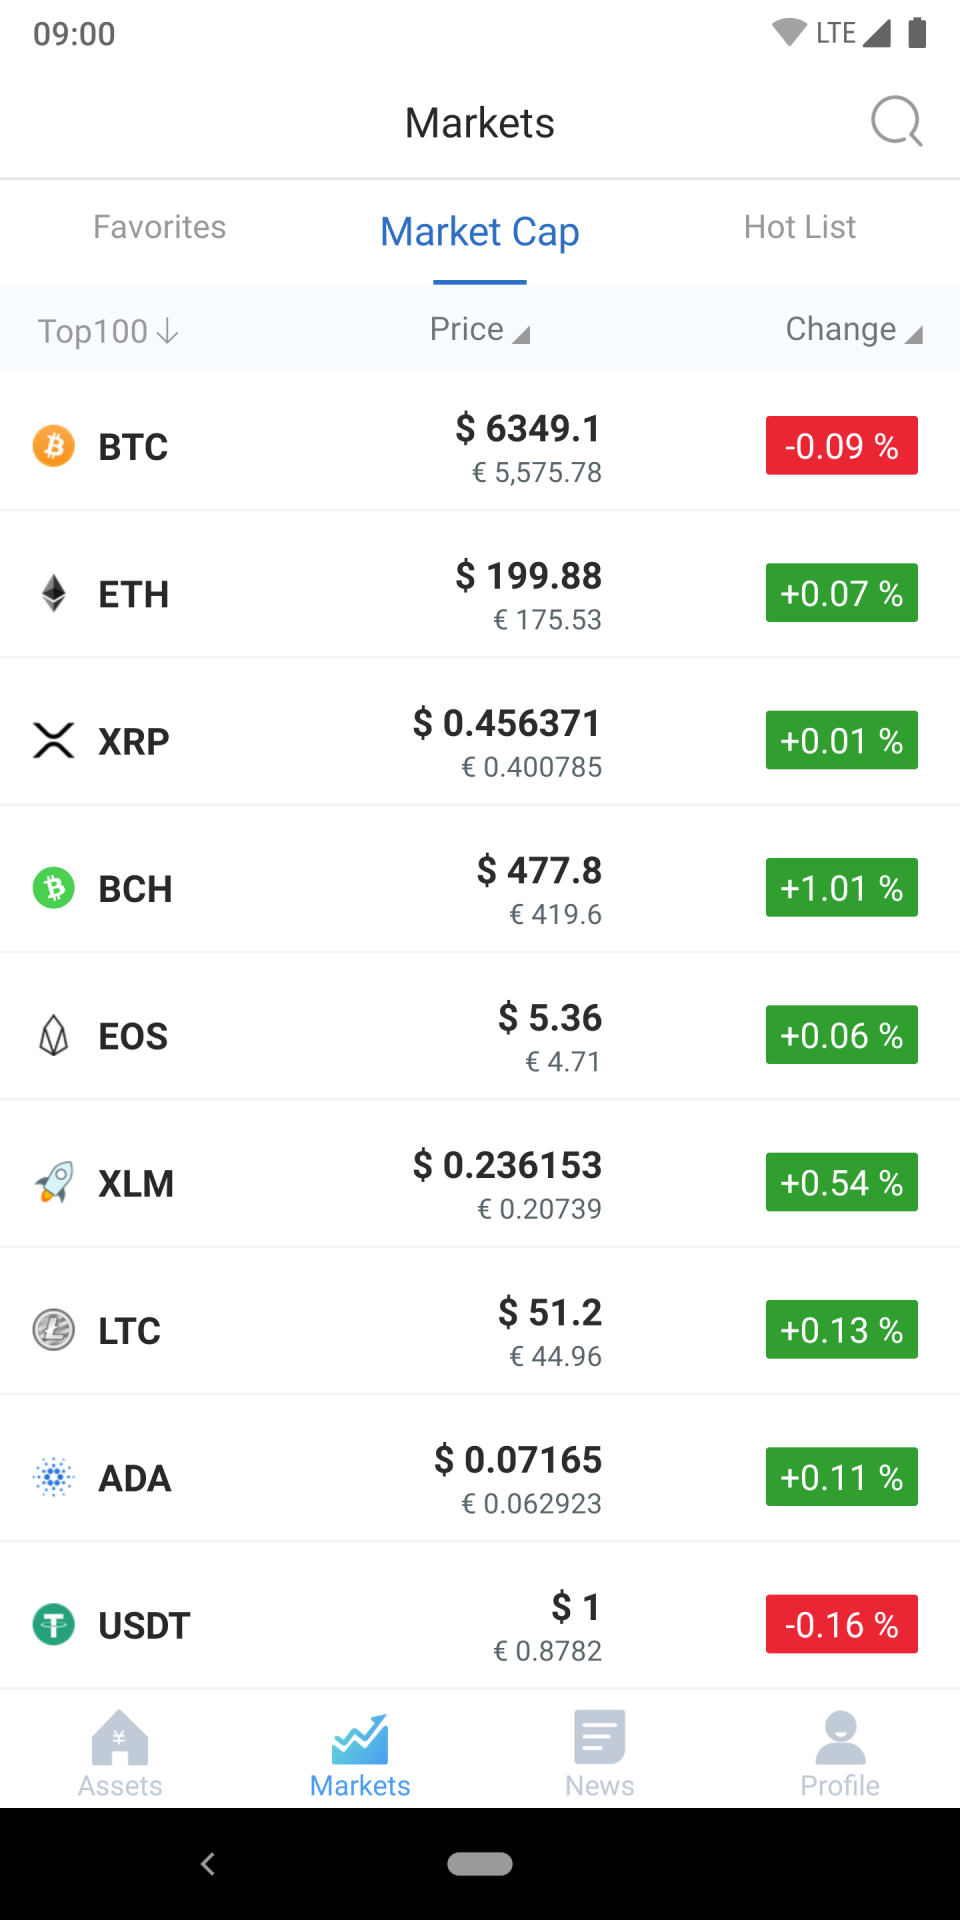
Task: Sort by the Change column
Action: (853, 330)
